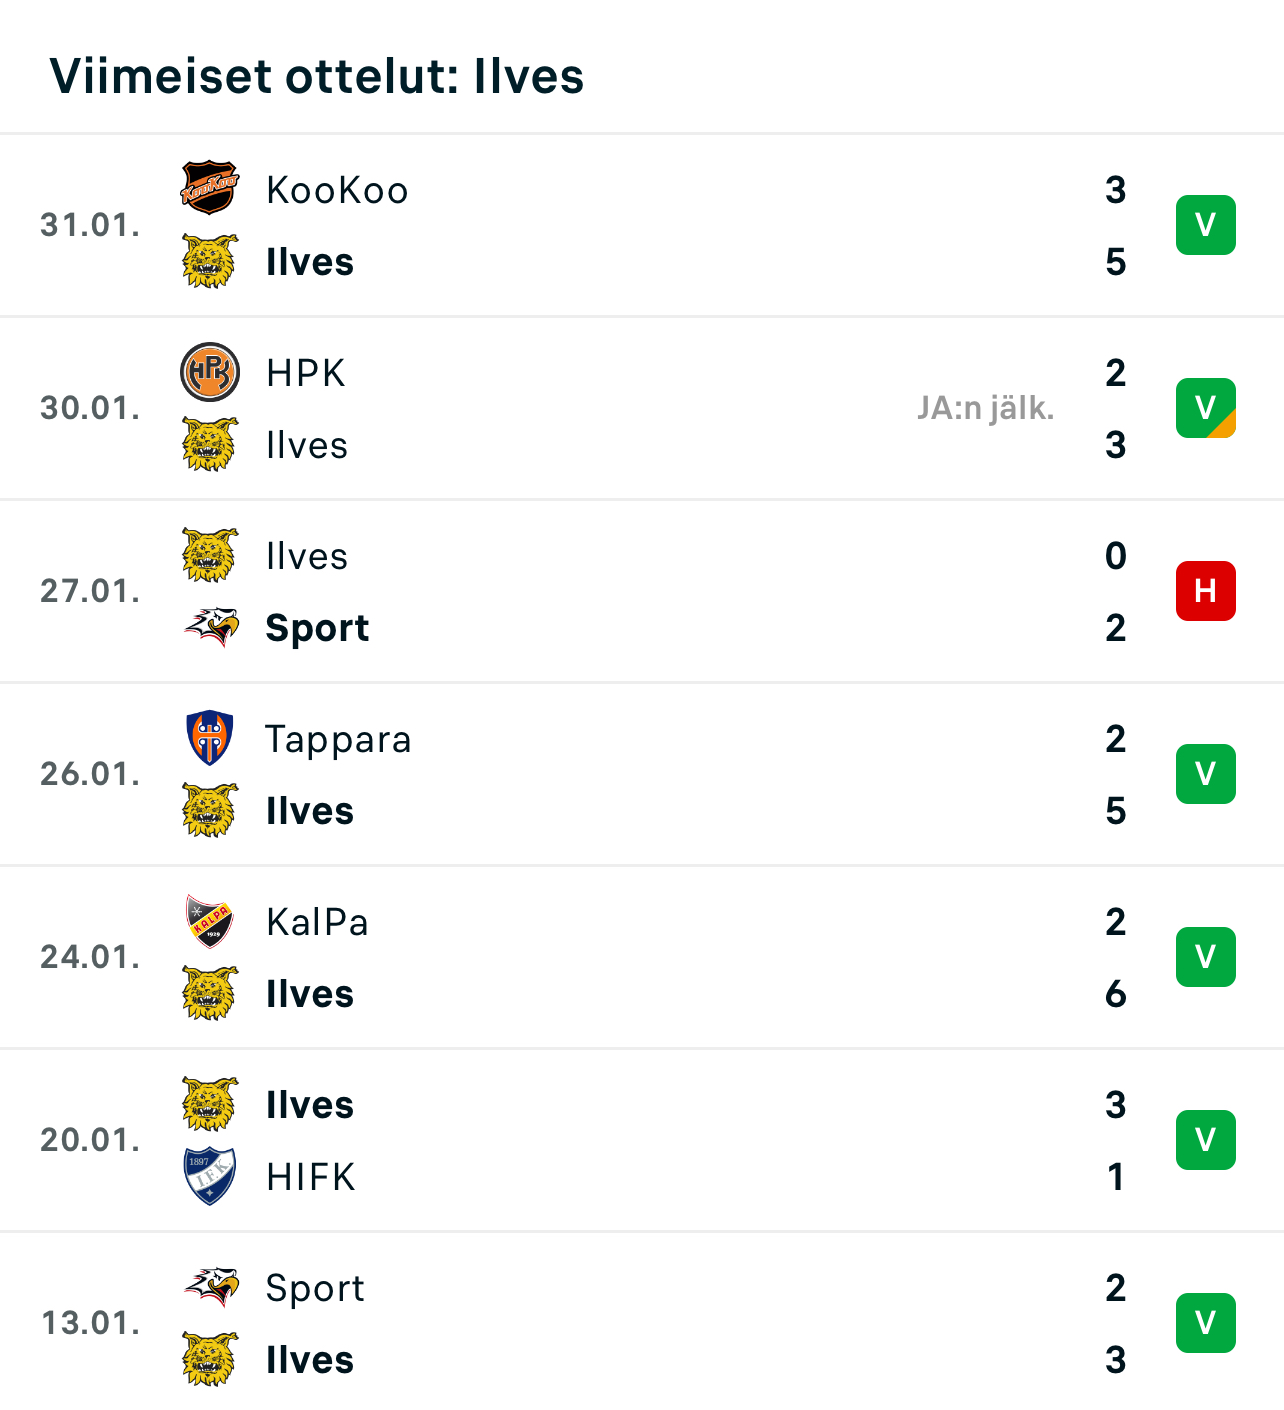Click the Tappara team logo
The width and height of the screenshot is (1284, 1410).
click(x=210, y=738)
